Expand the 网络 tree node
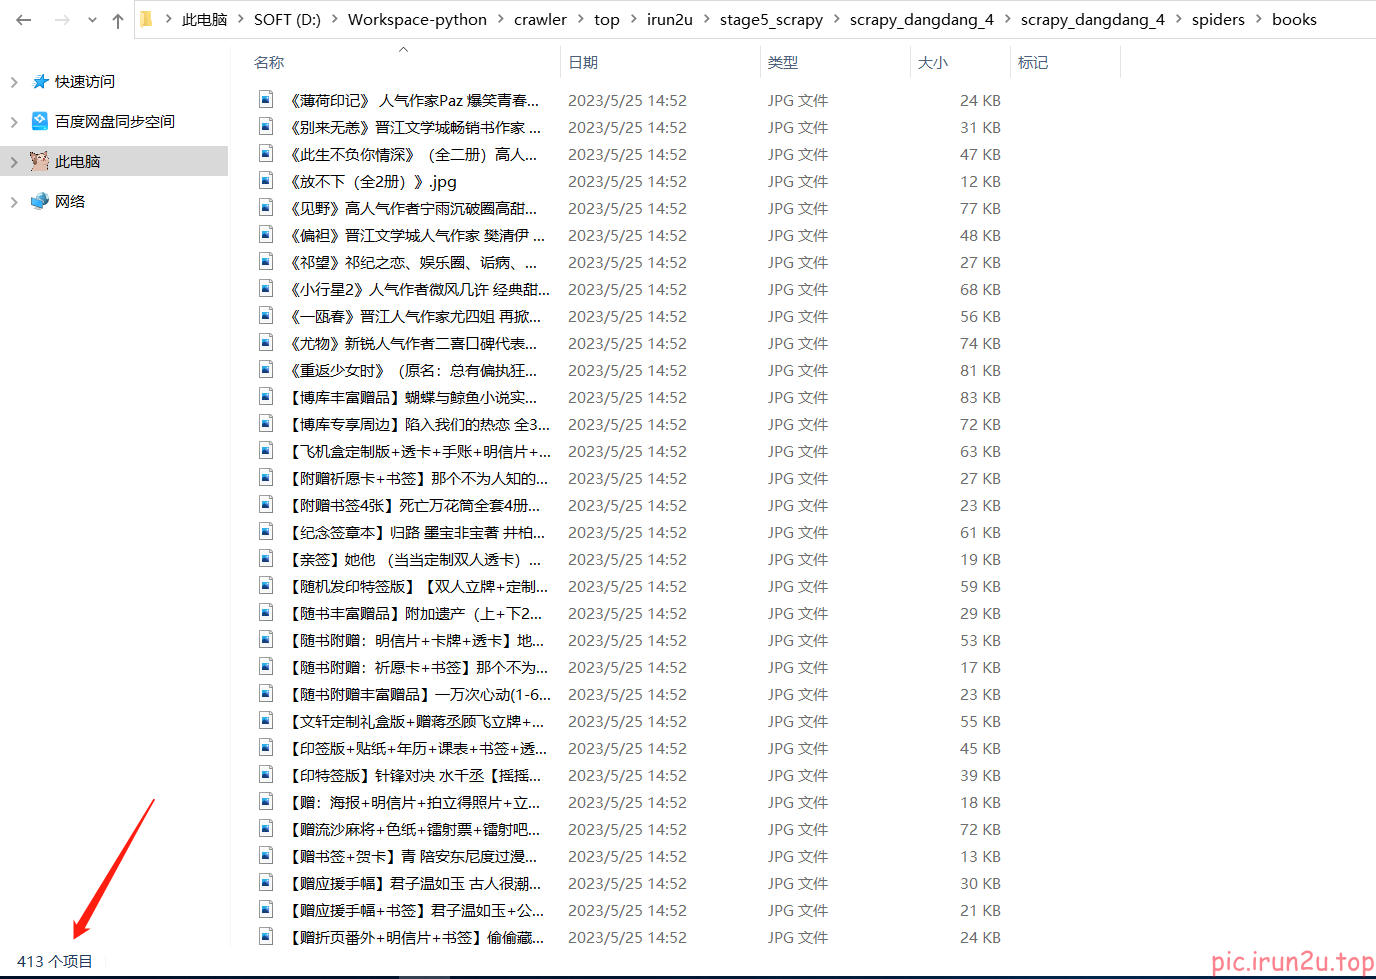The width and height of the screenshot is (1376, 979). [14, 202]
